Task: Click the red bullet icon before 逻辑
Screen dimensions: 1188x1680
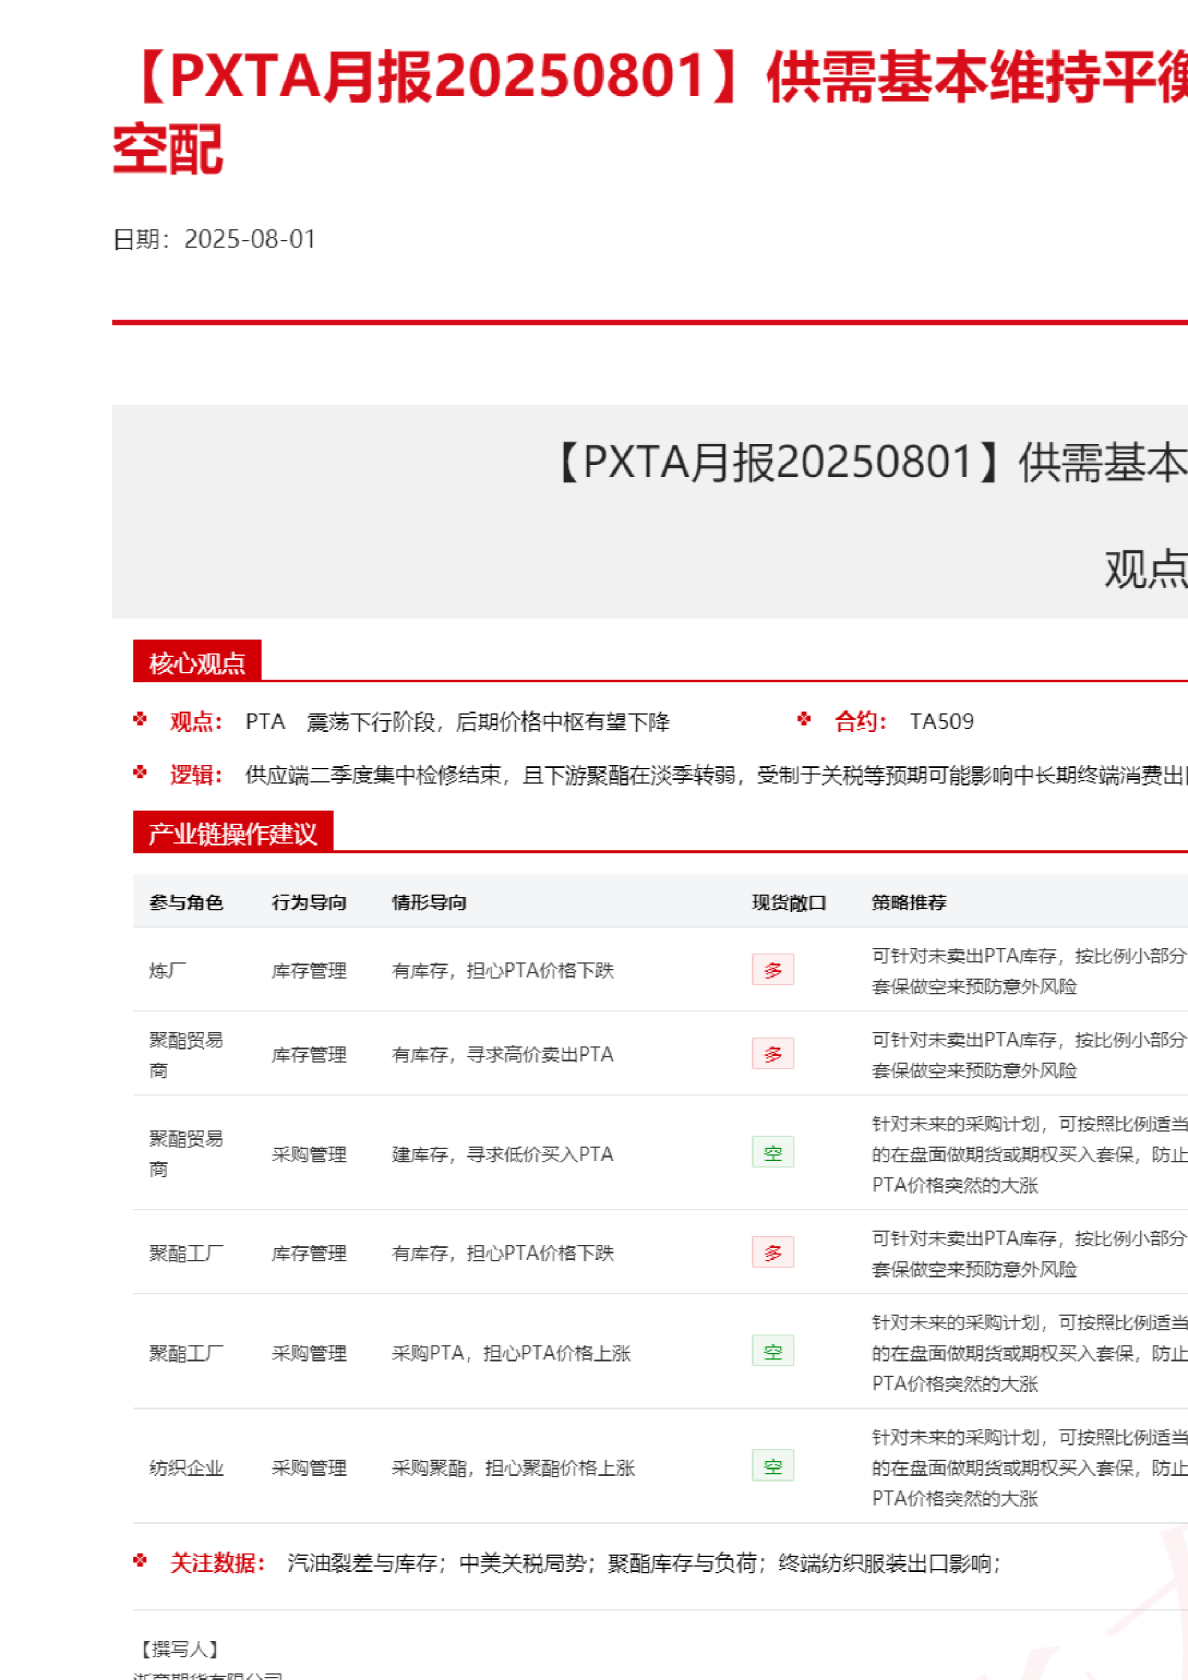Action: click(x=140, y=773)
